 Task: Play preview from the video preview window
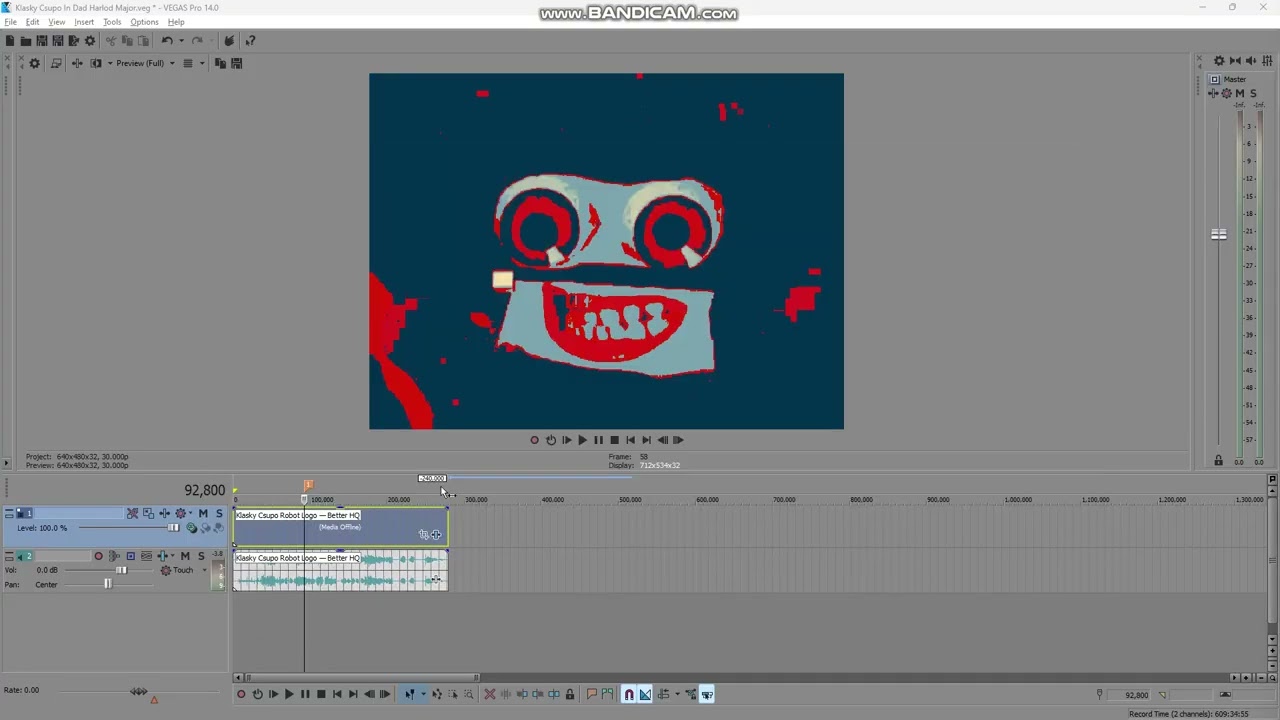tap(582, 440)
